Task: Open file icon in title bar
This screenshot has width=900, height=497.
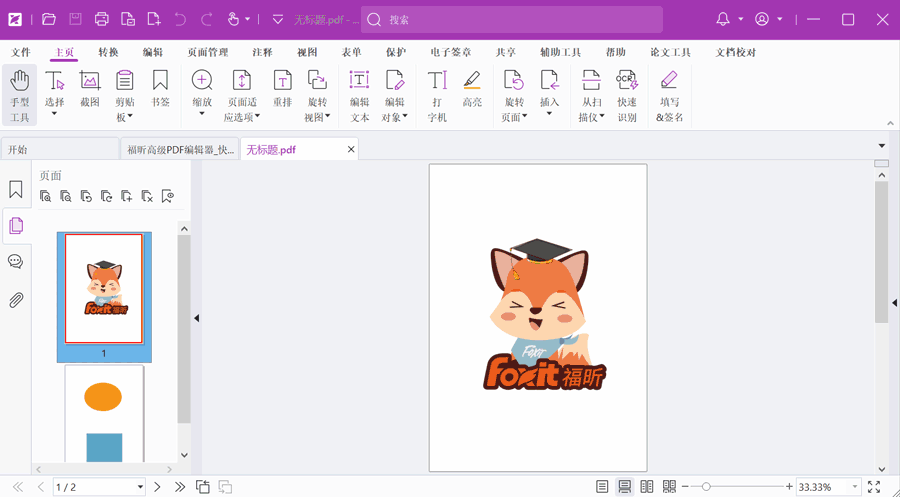Action: coord(49,20)
